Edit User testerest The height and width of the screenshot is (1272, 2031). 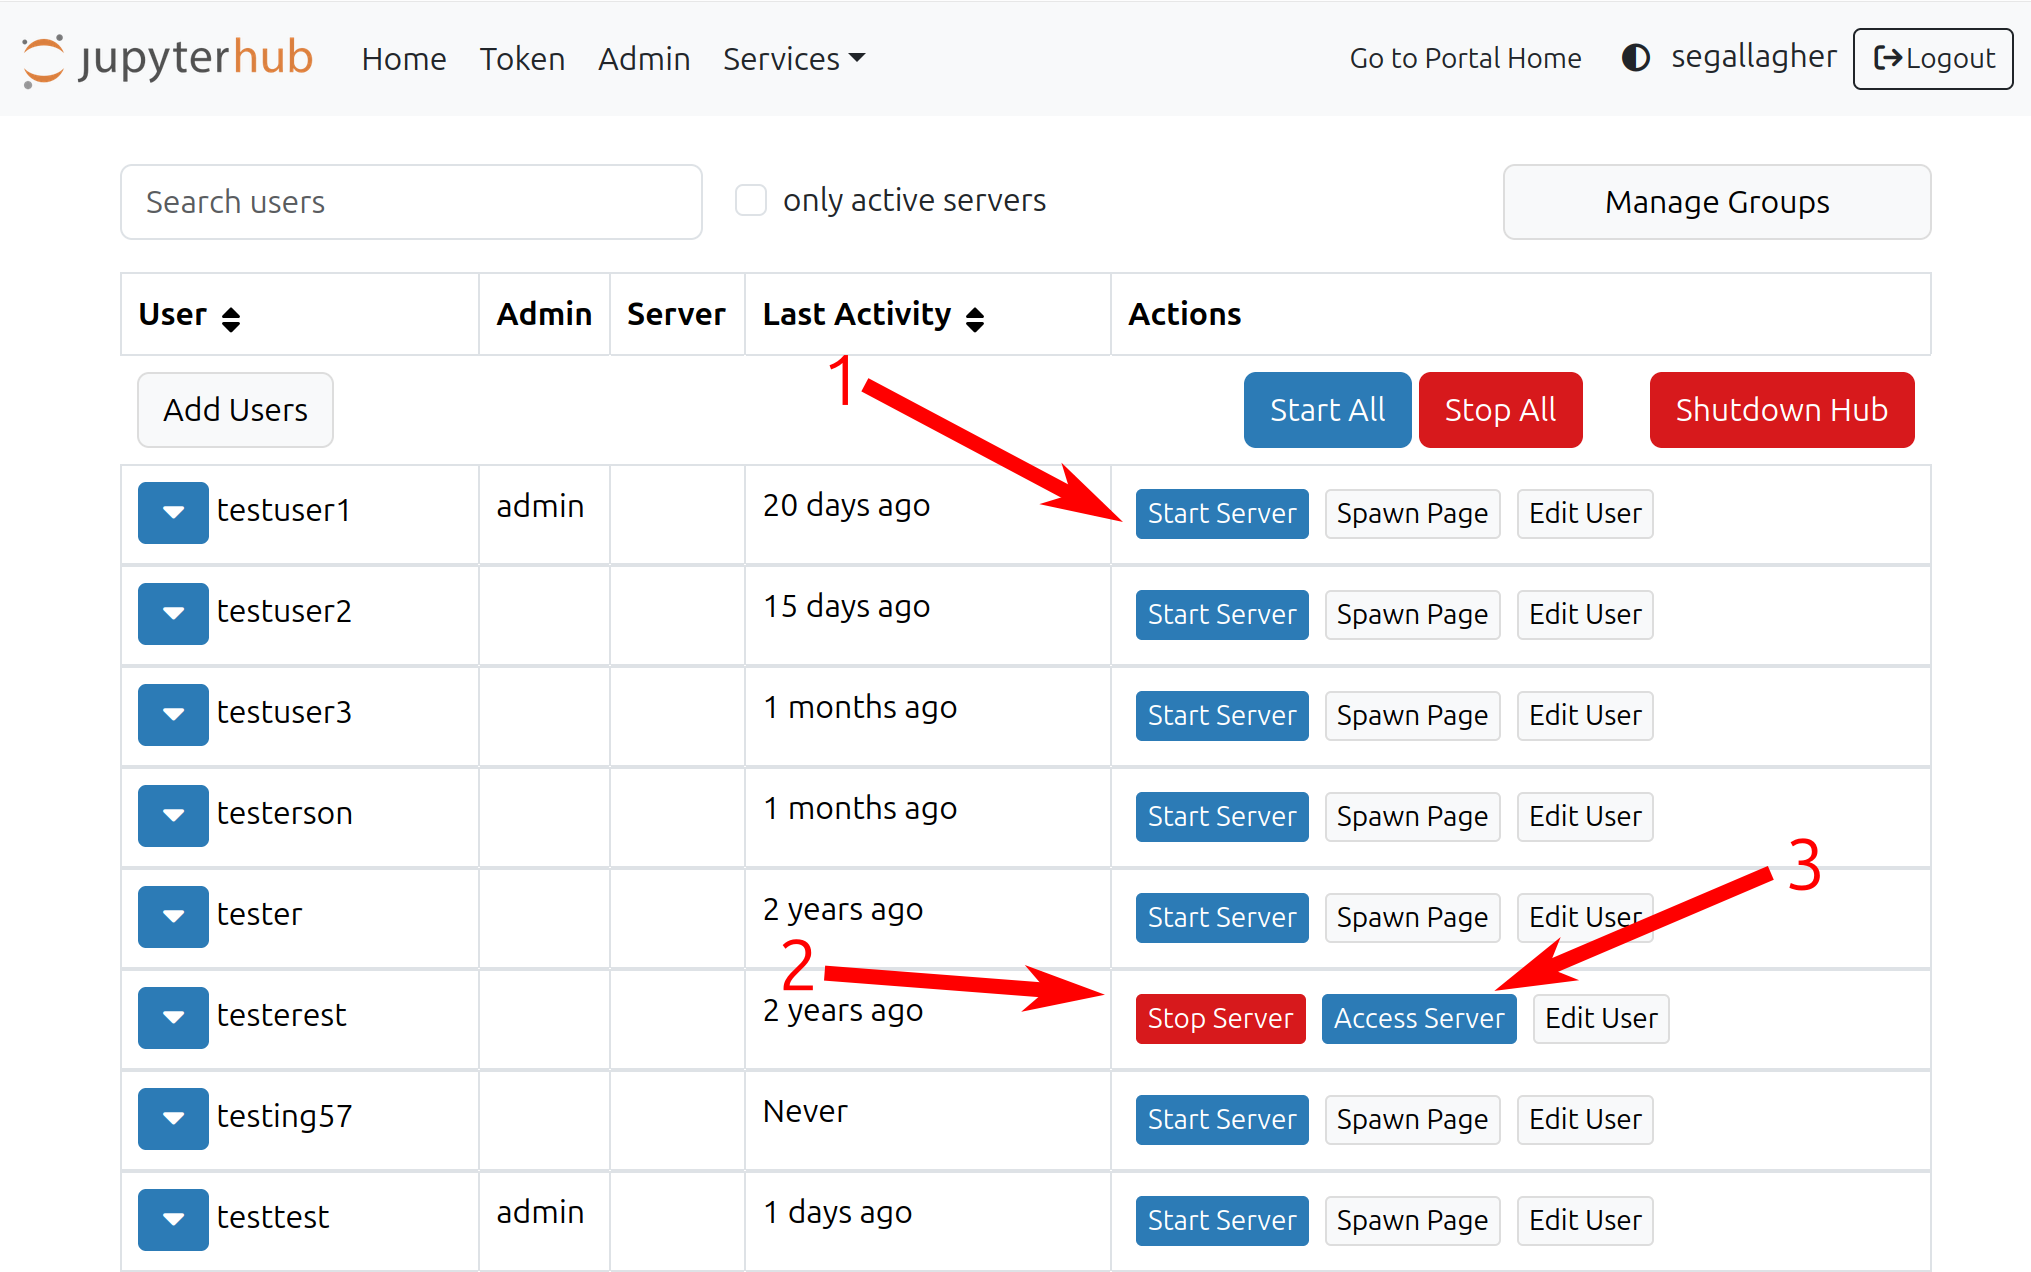click(x=1601, y=1019)
